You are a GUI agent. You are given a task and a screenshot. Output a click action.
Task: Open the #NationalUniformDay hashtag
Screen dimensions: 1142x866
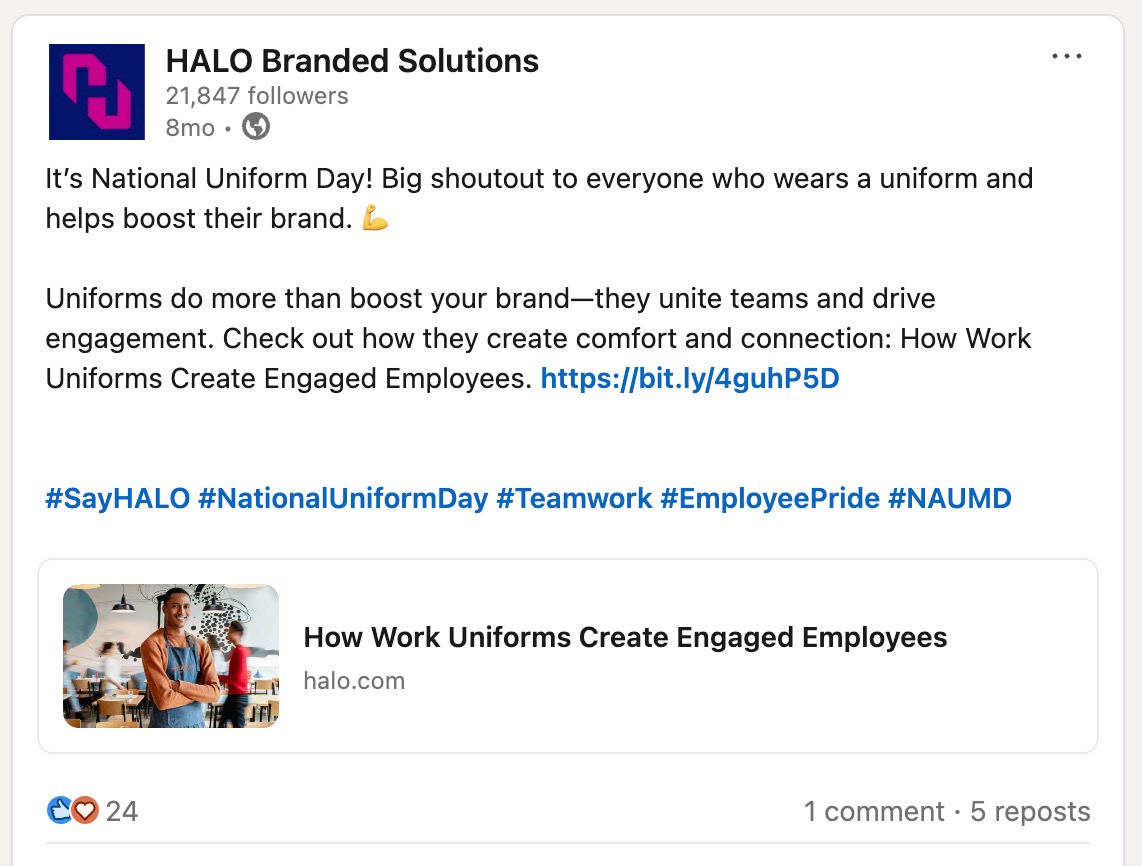point(343,498)
